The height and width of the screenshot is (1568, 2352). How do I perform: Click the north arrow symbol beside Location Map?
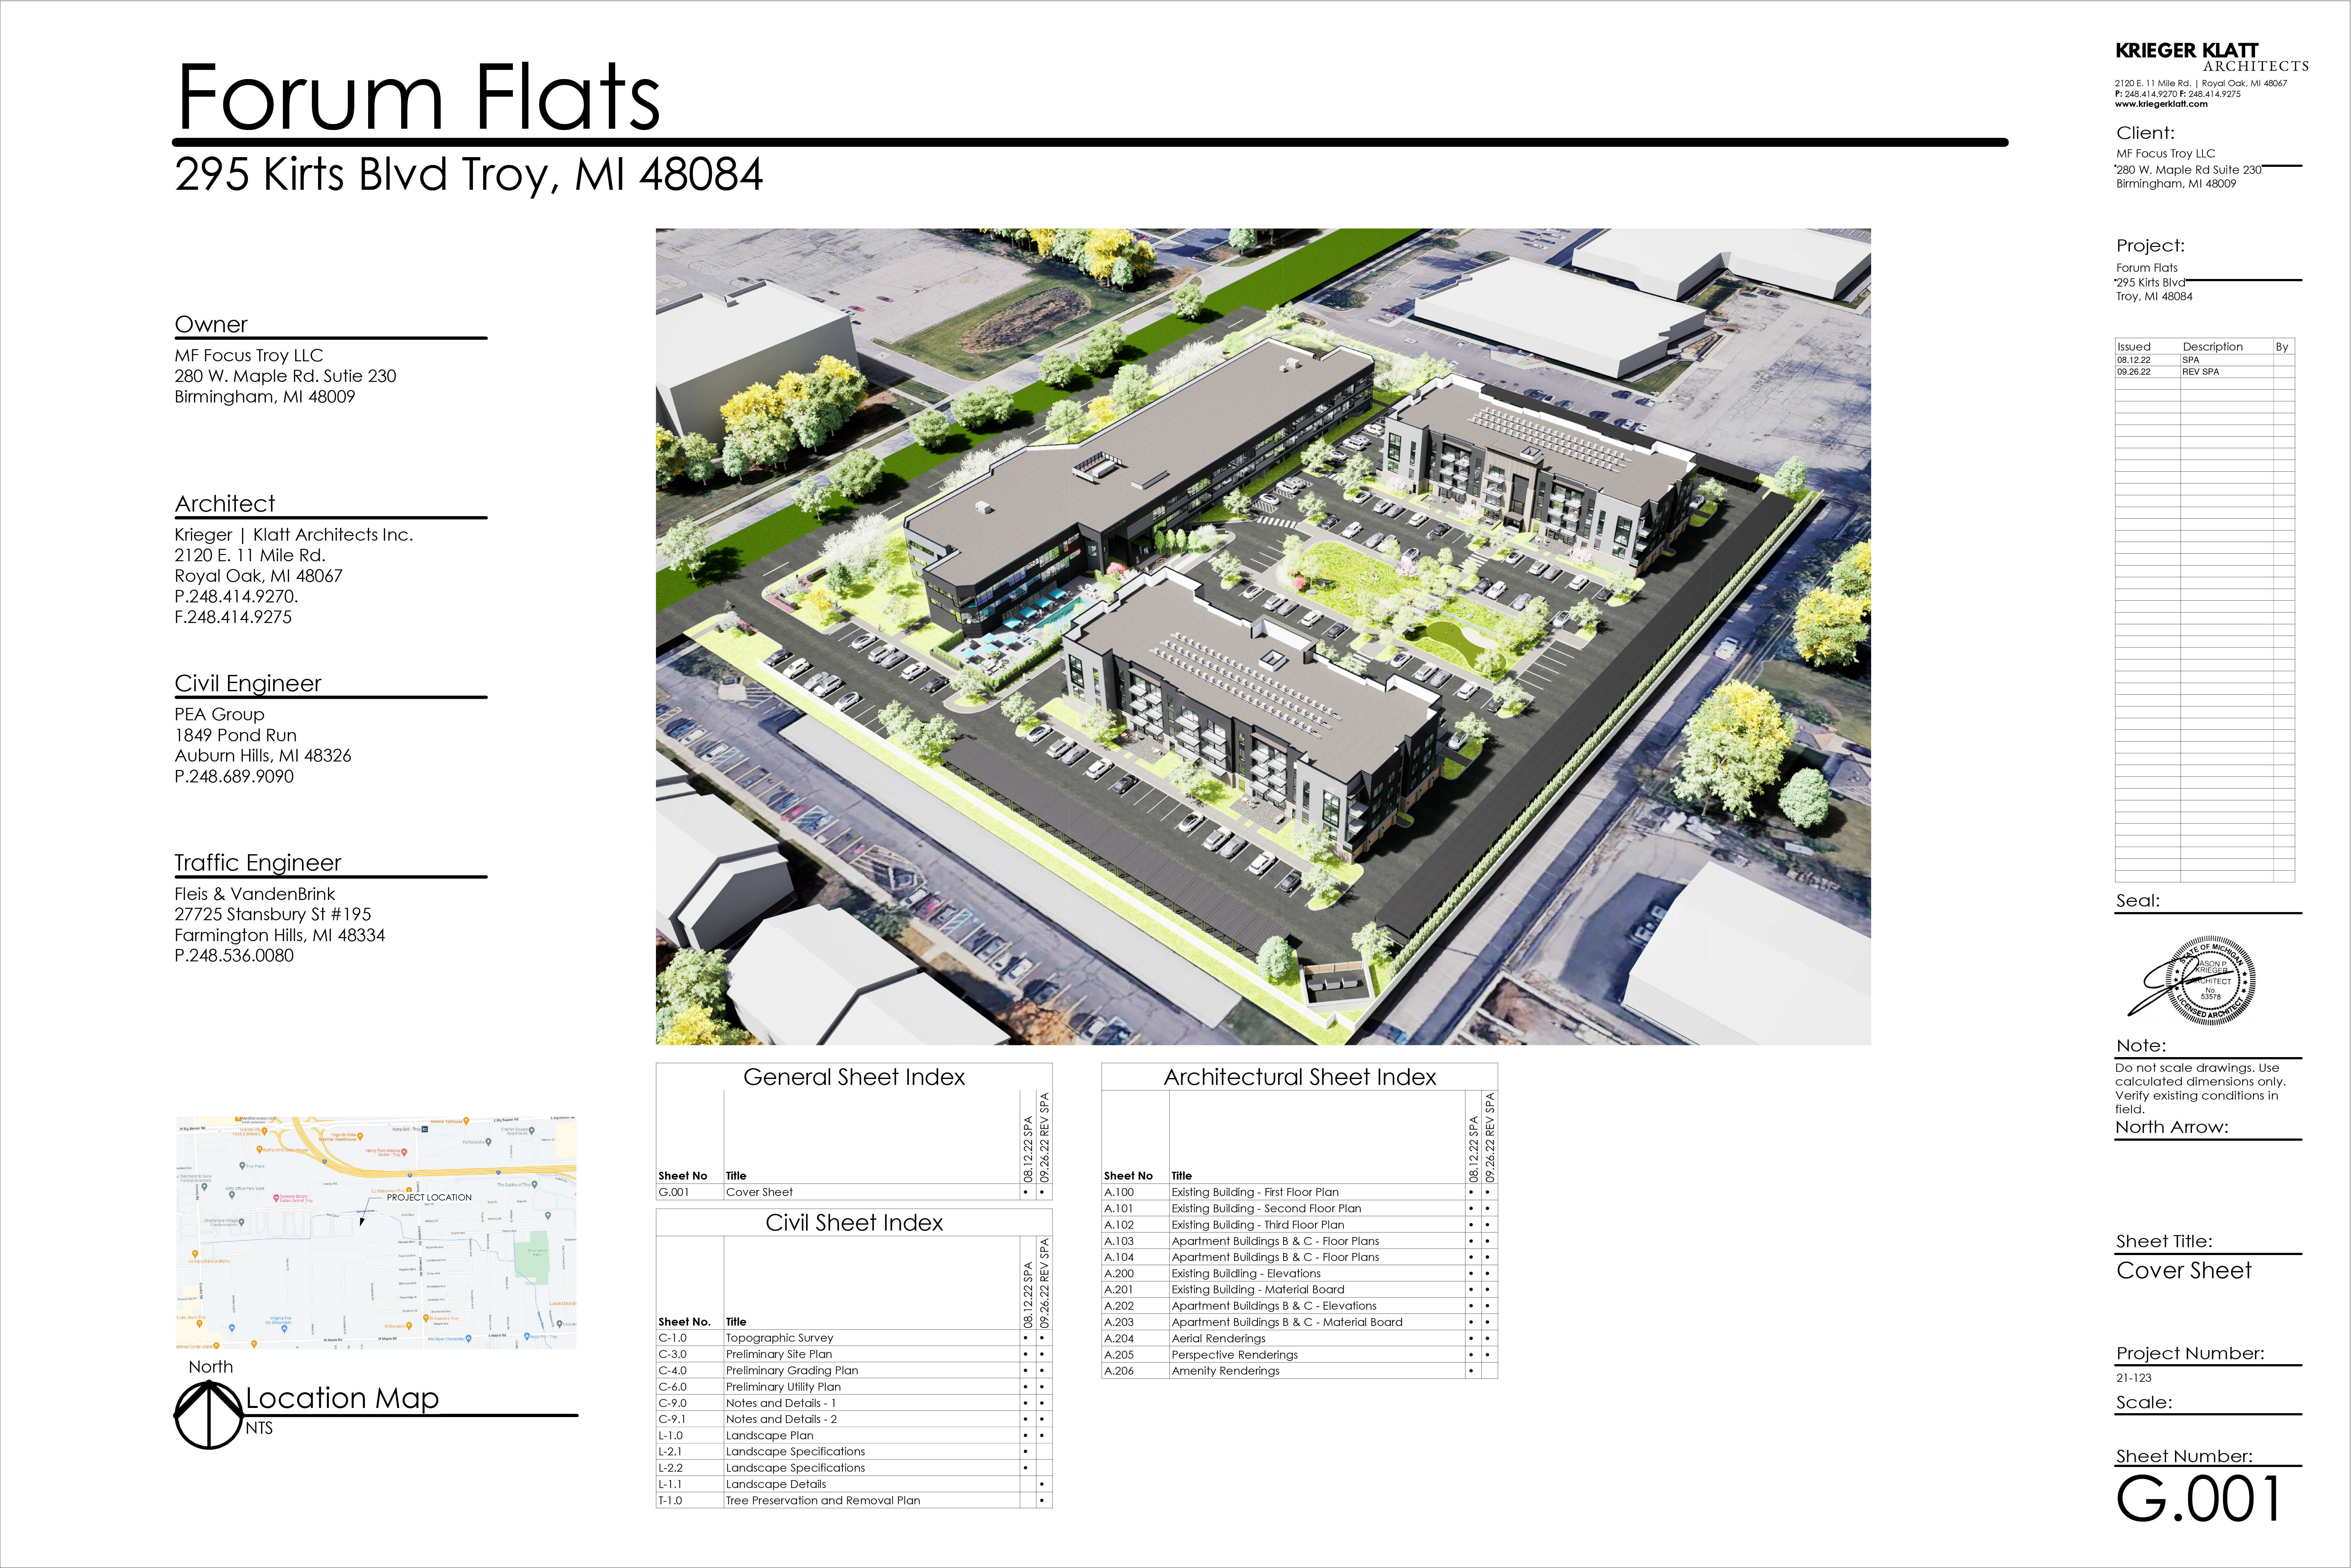pyautogui.click(x=209, y=1415)
